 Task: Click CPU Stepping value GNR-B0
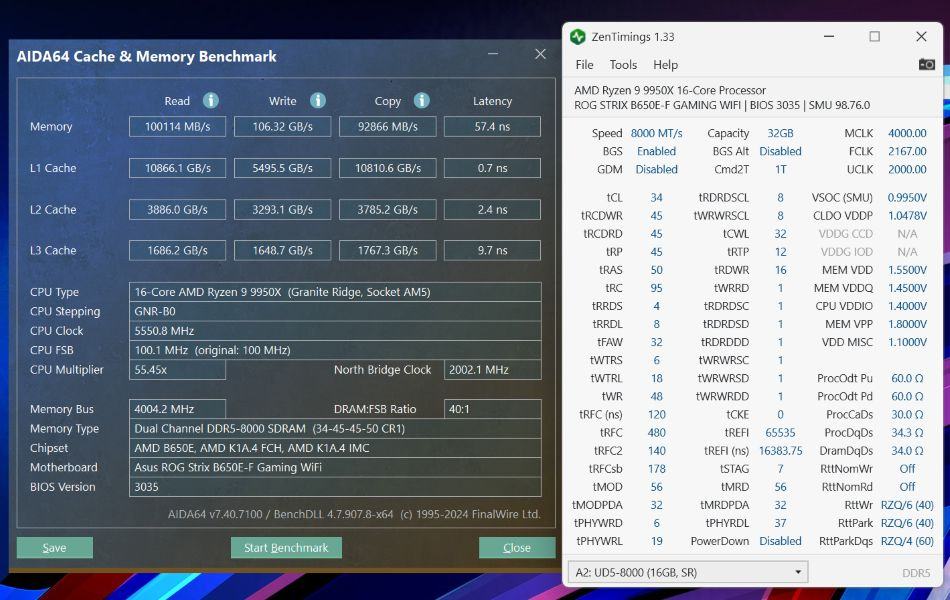[335, 312]
